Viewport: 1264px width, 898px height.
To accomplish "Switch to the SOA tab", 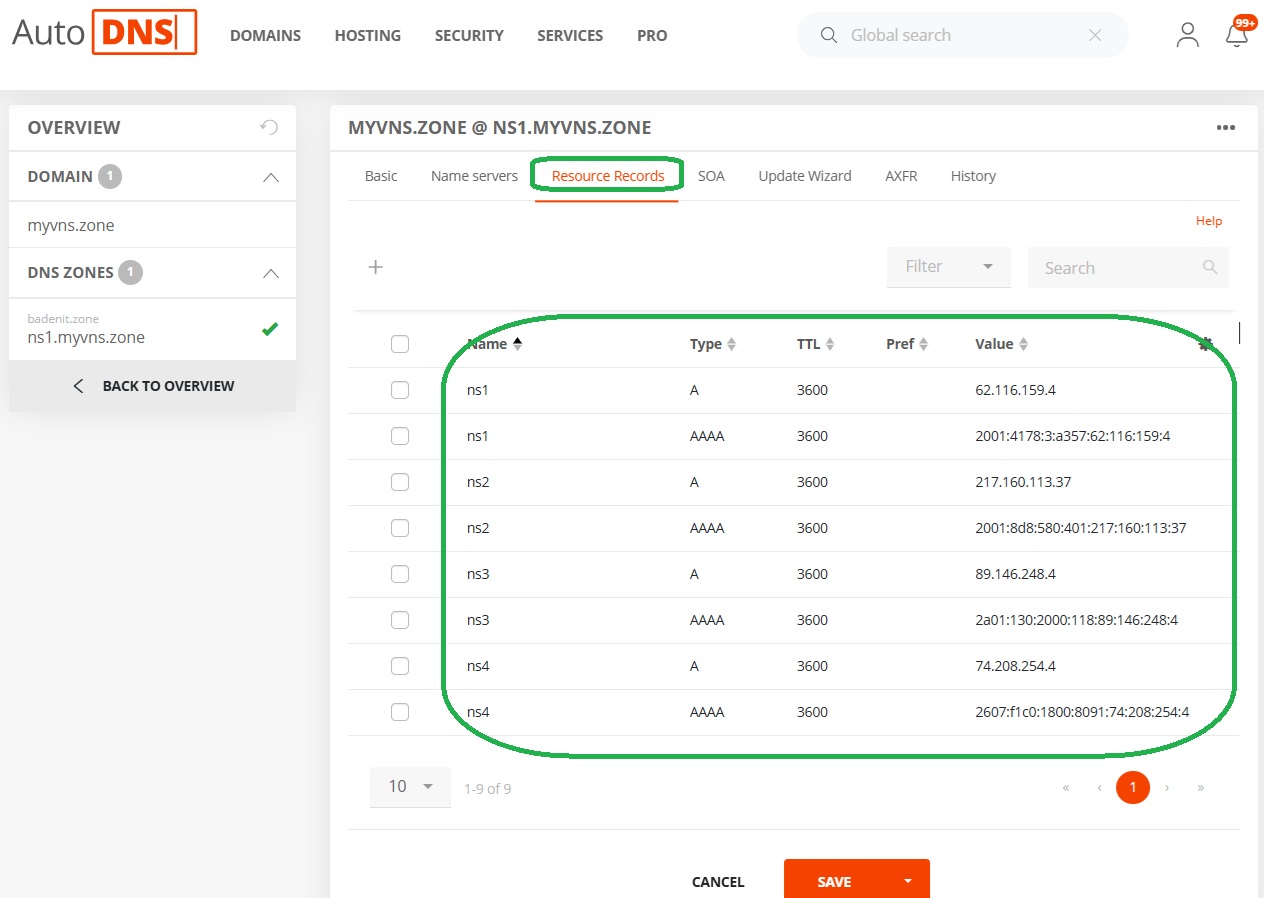I will tap(711, 176).
